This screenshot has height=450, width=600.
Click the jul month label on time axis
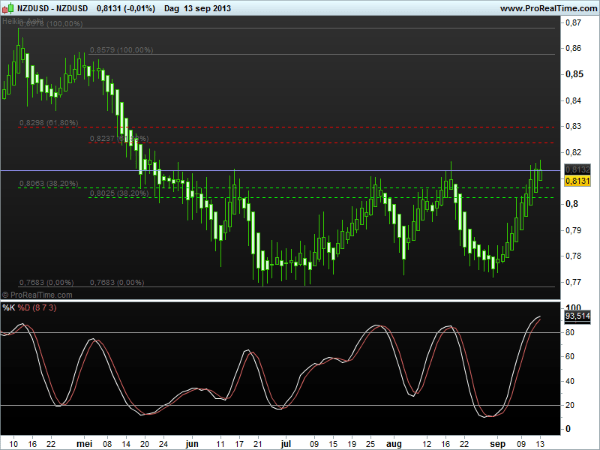pos(285,443)
